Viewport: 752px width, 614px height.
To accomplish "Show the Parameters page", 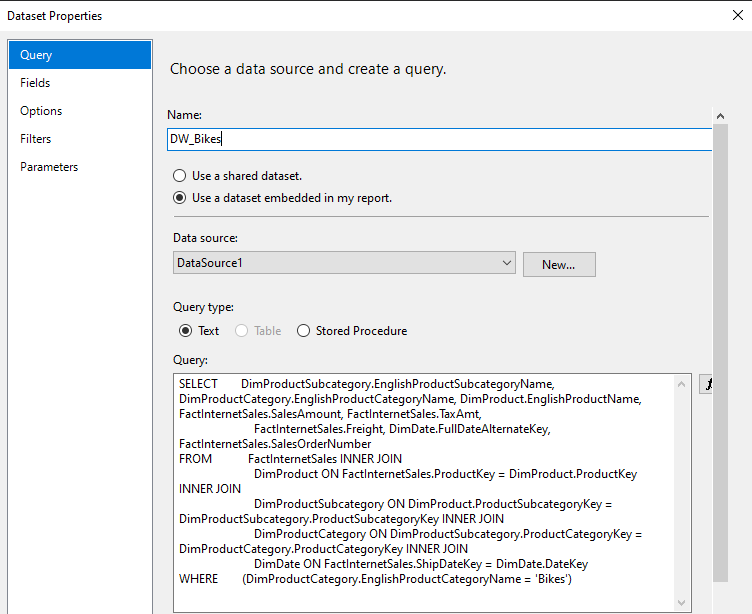I will pos(49,167).
